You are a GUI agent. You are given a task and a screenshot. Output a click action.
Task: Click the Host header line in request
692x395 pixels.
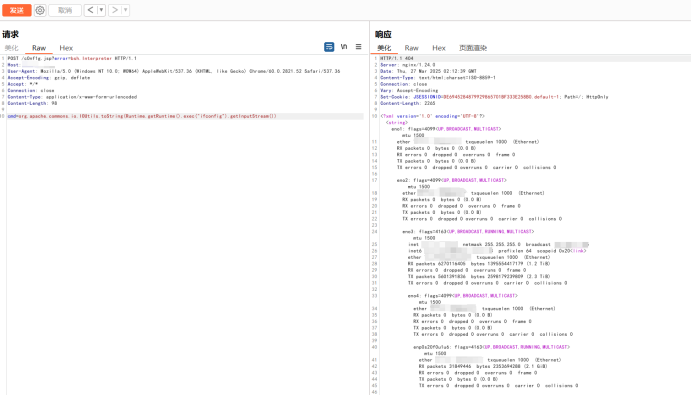pyautogui.click(x=31, y=65)
